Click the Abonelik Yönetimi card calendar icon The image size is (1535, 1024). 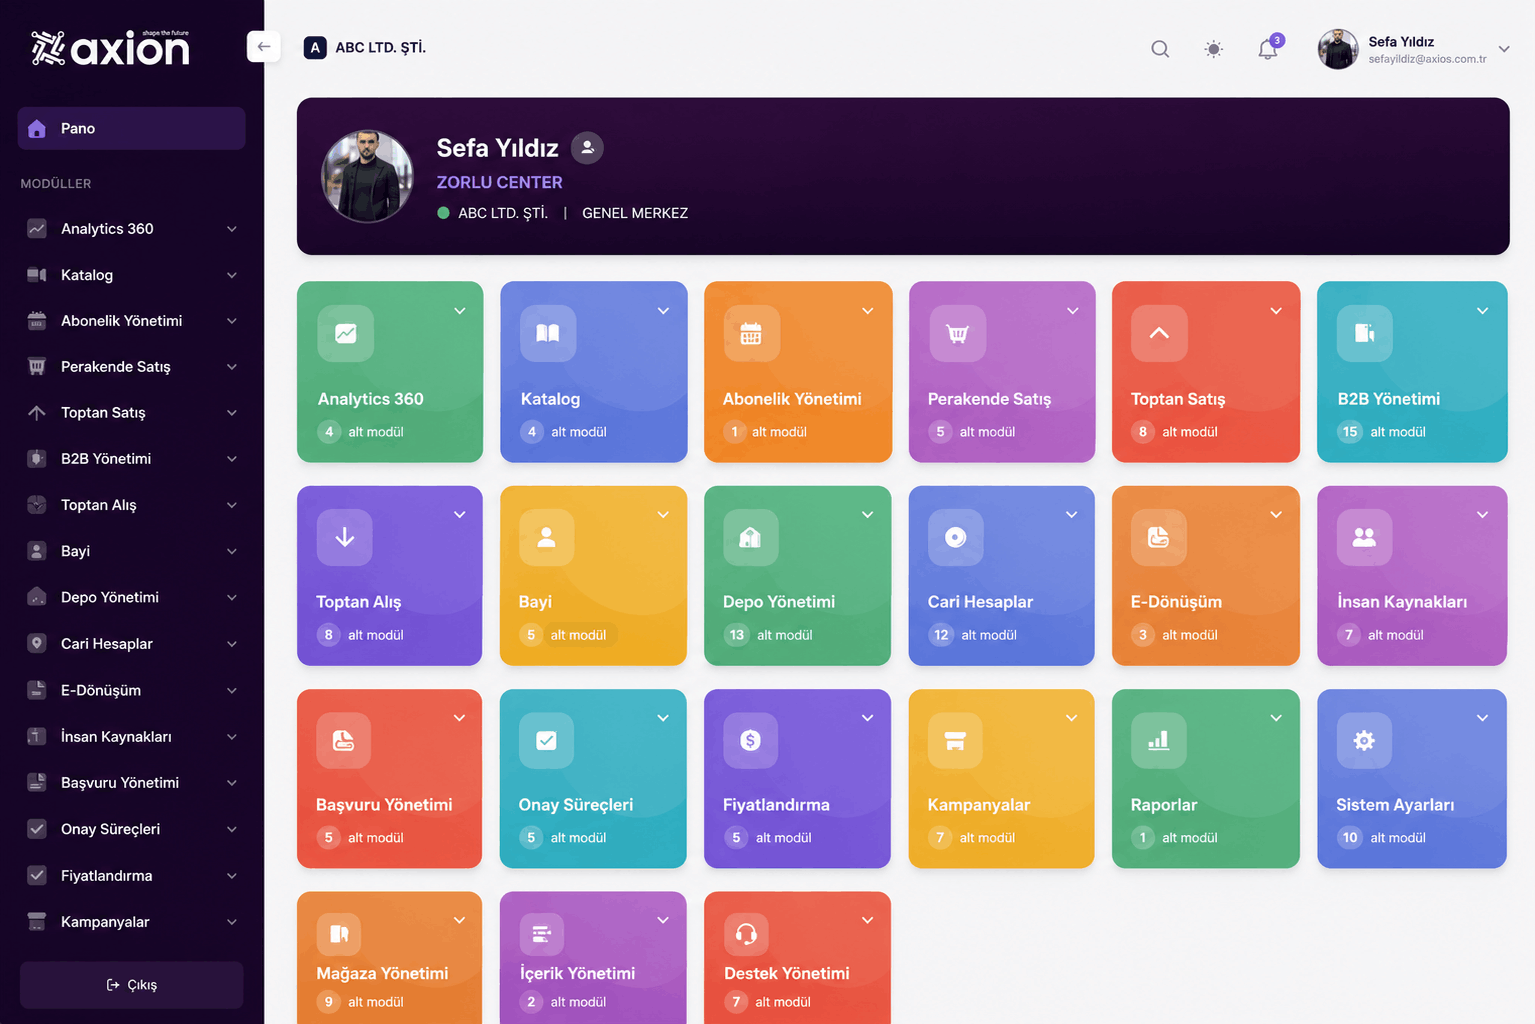751,333
